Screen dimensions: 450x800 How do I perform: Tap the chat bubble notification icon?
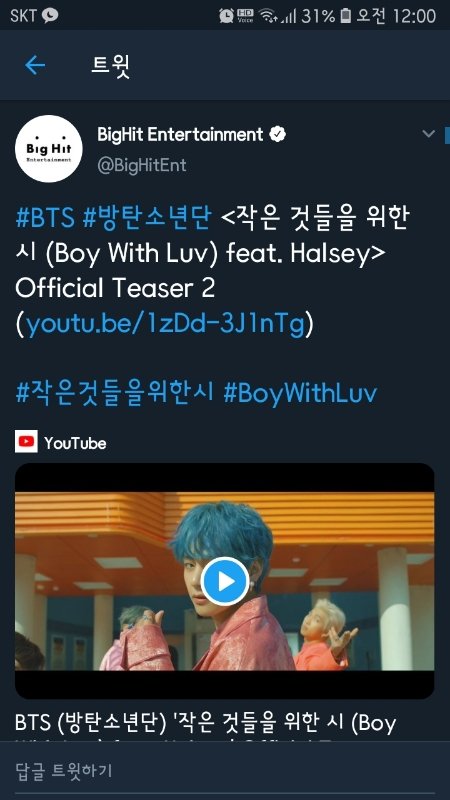[x=49, y=15]
